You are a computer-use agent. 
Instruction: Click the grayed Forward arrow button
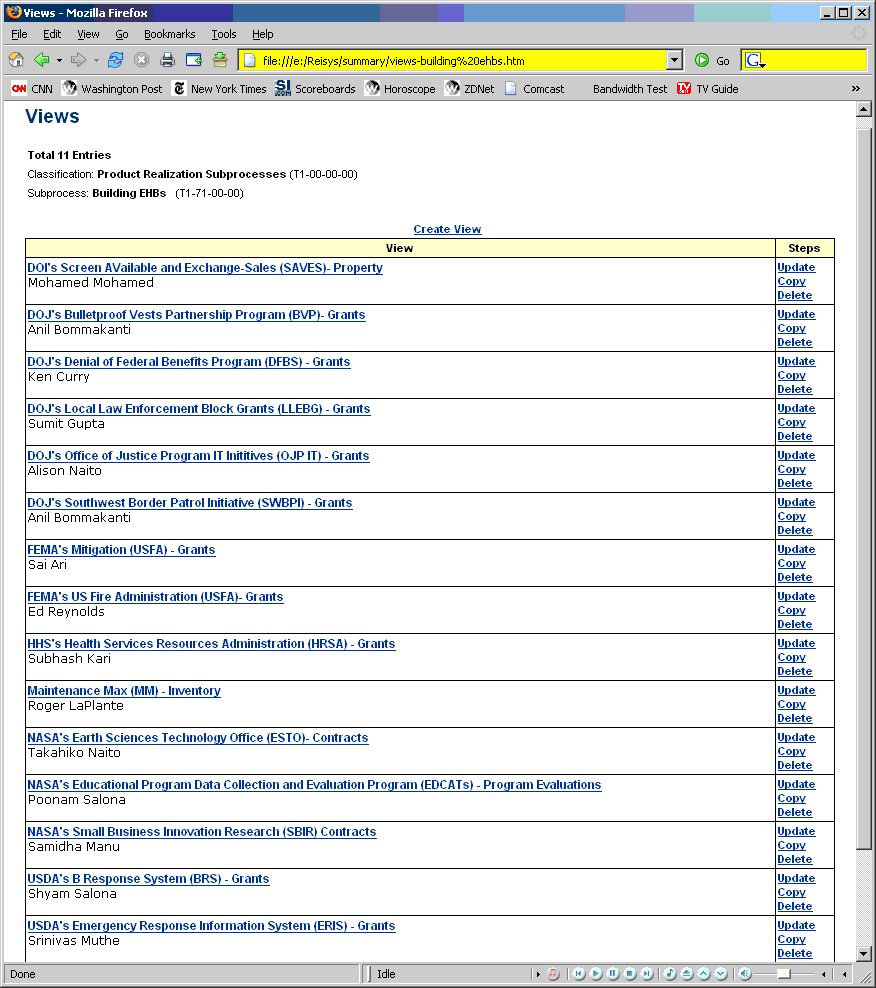[x=78, y=60]
